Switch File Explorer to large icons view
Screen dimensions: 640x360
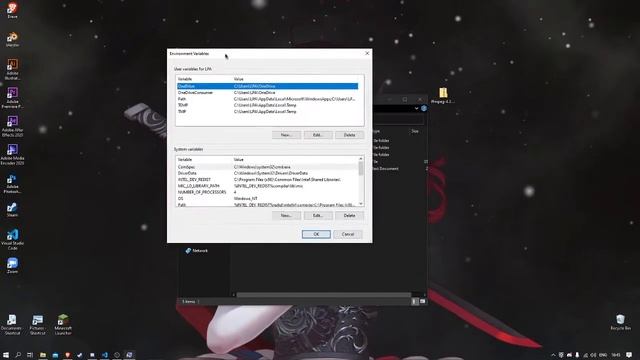coord(422,302)
